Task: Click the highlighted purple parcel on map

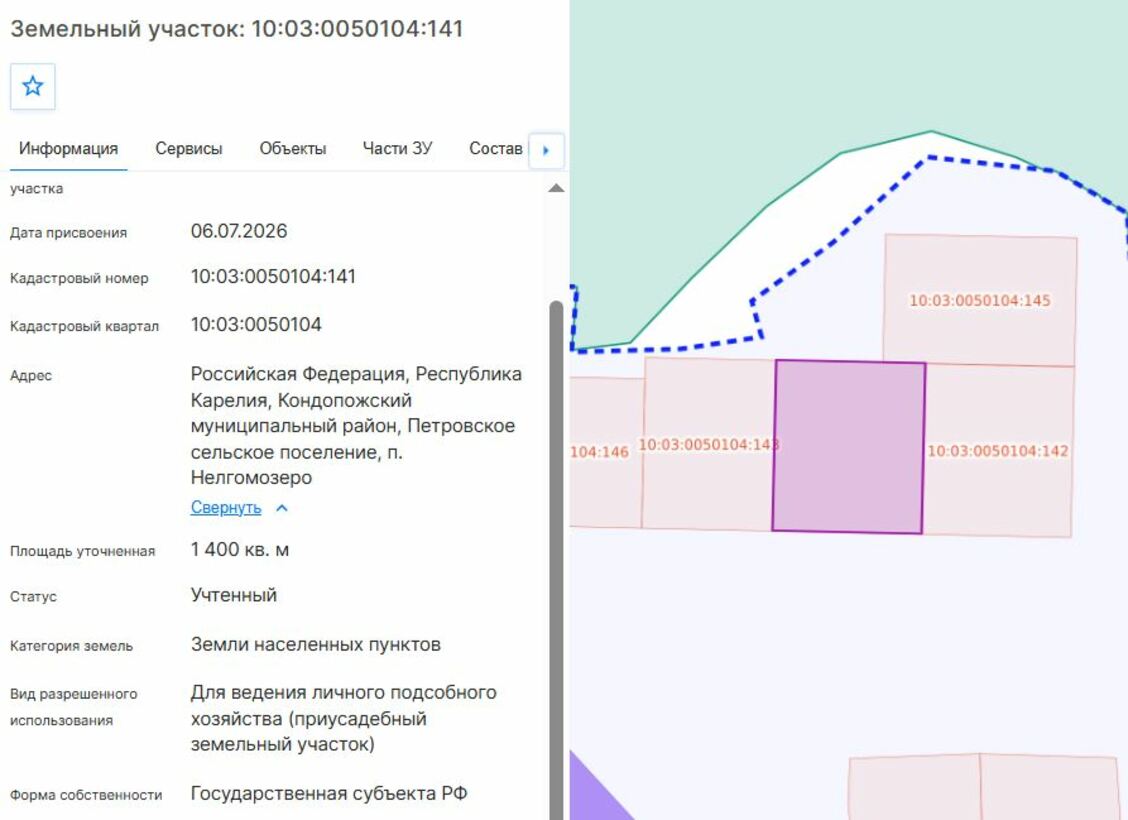Action: pyautogui.click(x=849, y=447)
